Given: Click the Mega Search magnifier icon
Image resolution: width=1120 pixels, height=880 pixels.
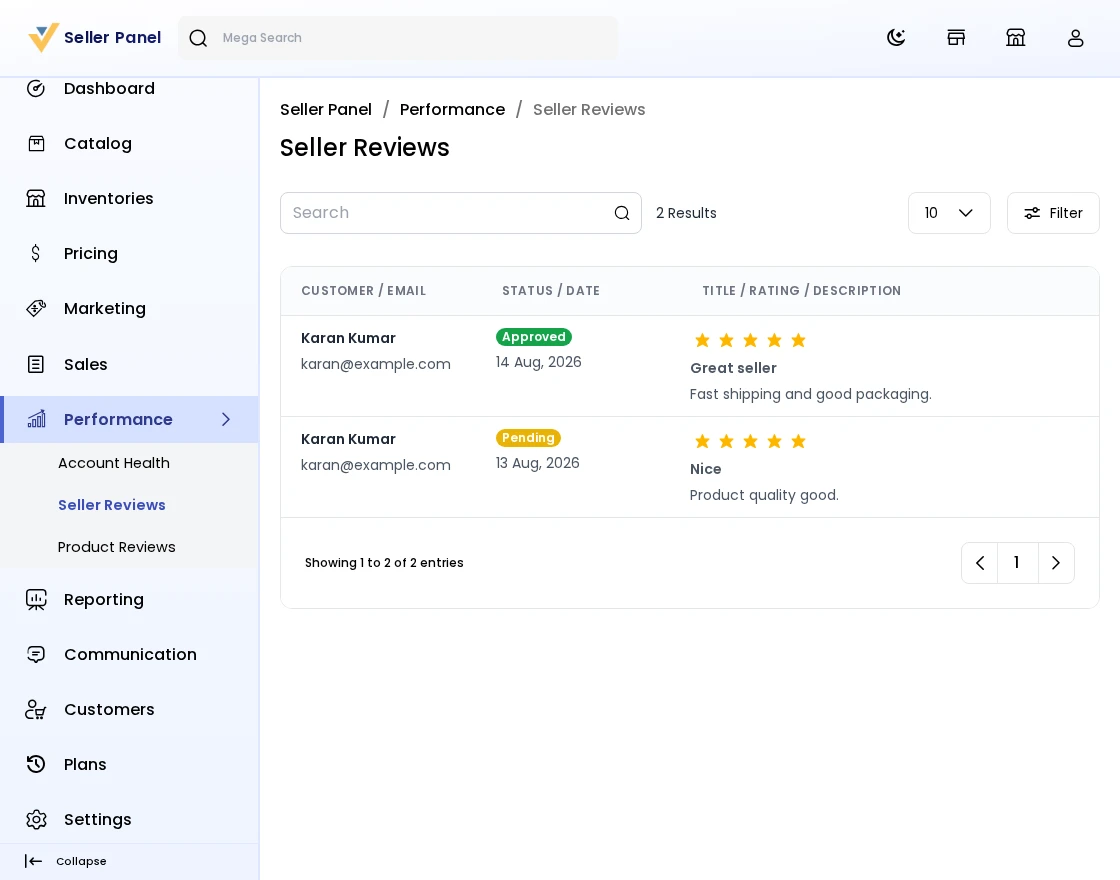Looking at the screenshot, I should tap(198, 38).
